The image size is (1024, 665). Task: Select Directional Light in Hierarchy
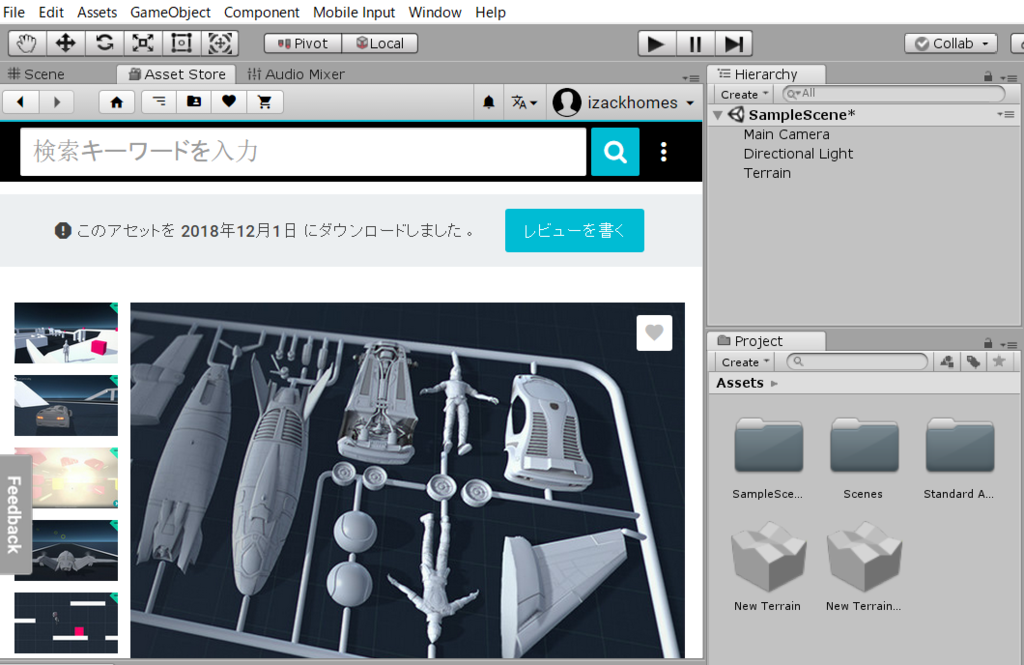[798, 154]
